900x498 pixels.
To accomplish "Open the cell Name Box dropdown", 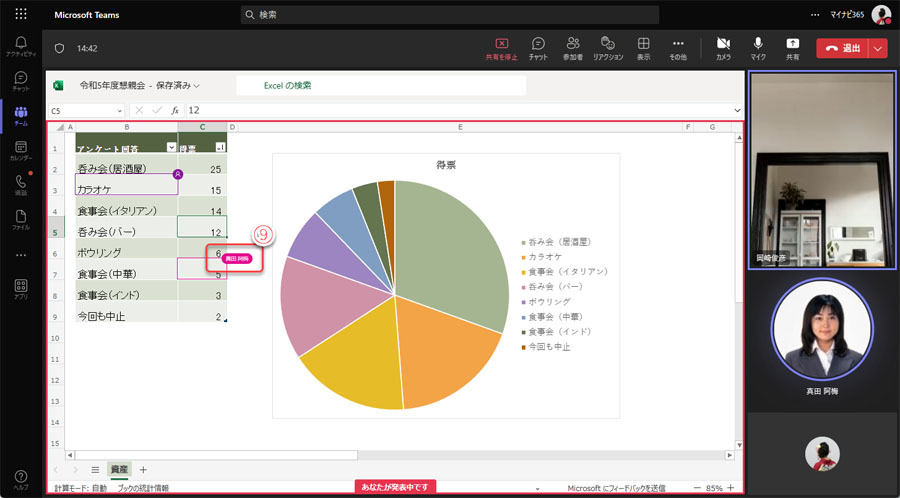I will point(119,111).
